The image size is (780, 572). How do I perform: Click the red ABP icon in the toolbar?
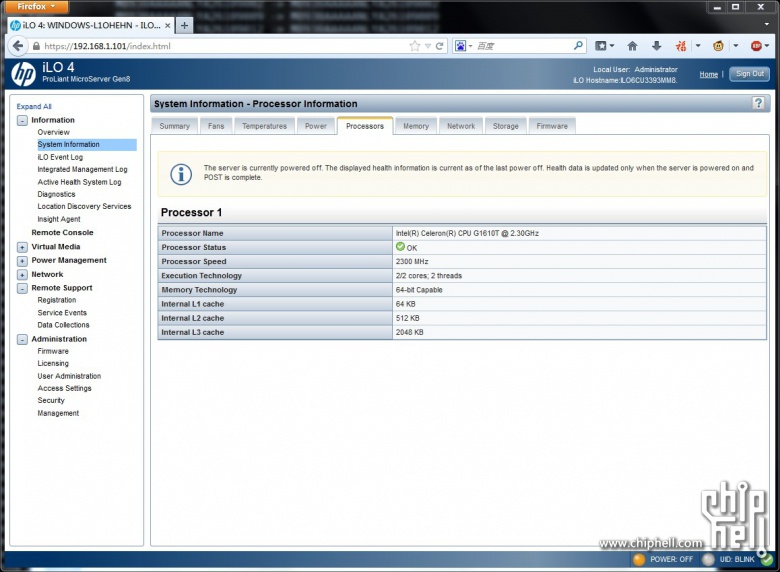point(756,46)
